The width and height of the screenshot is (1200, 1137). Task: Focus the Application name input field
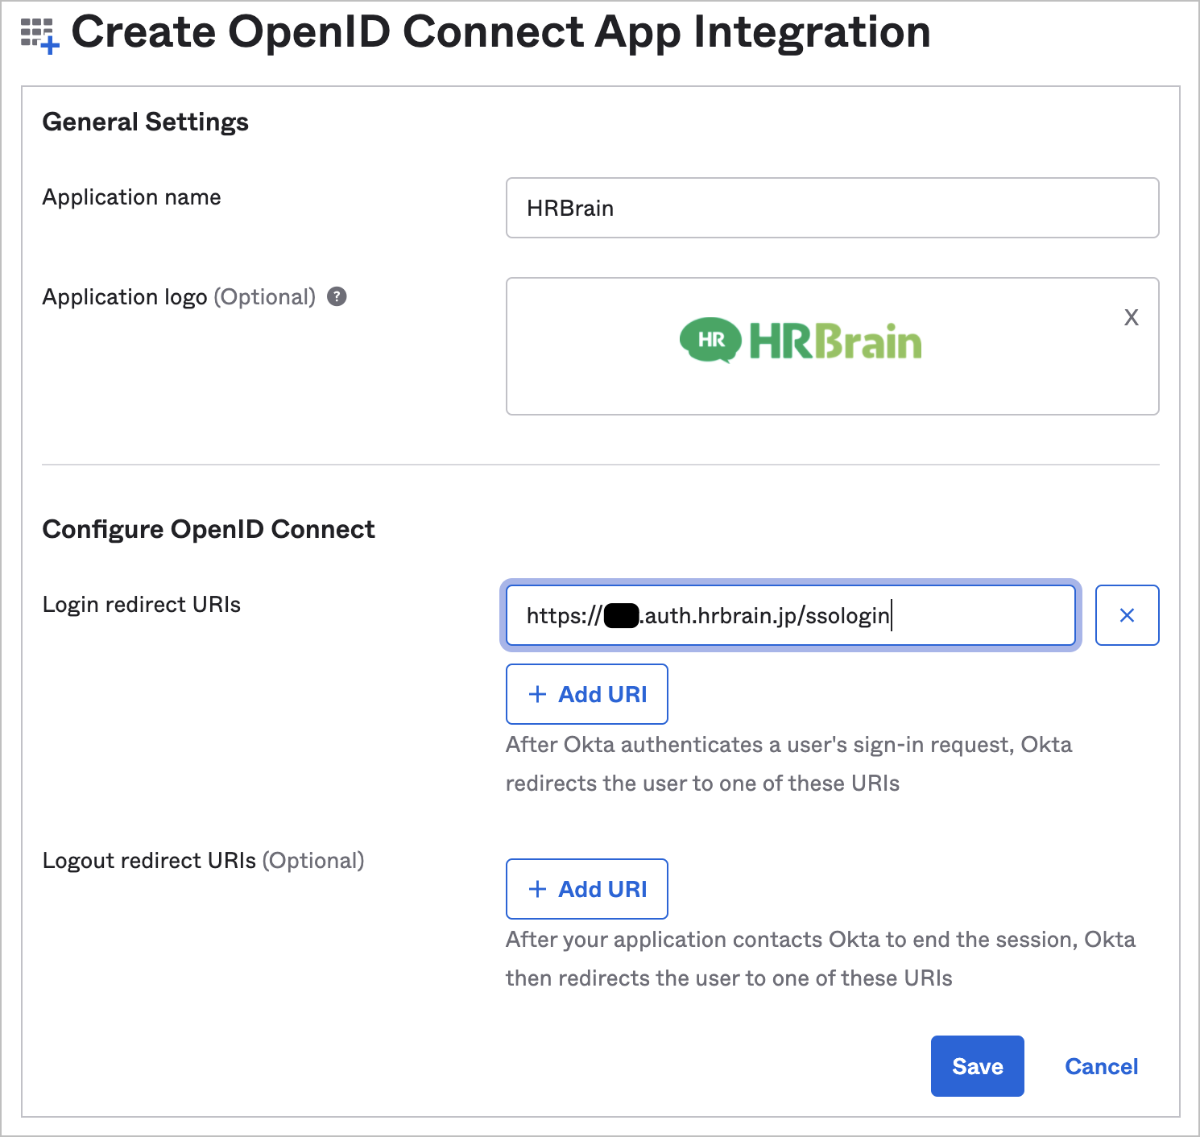[x=831, y=208]
